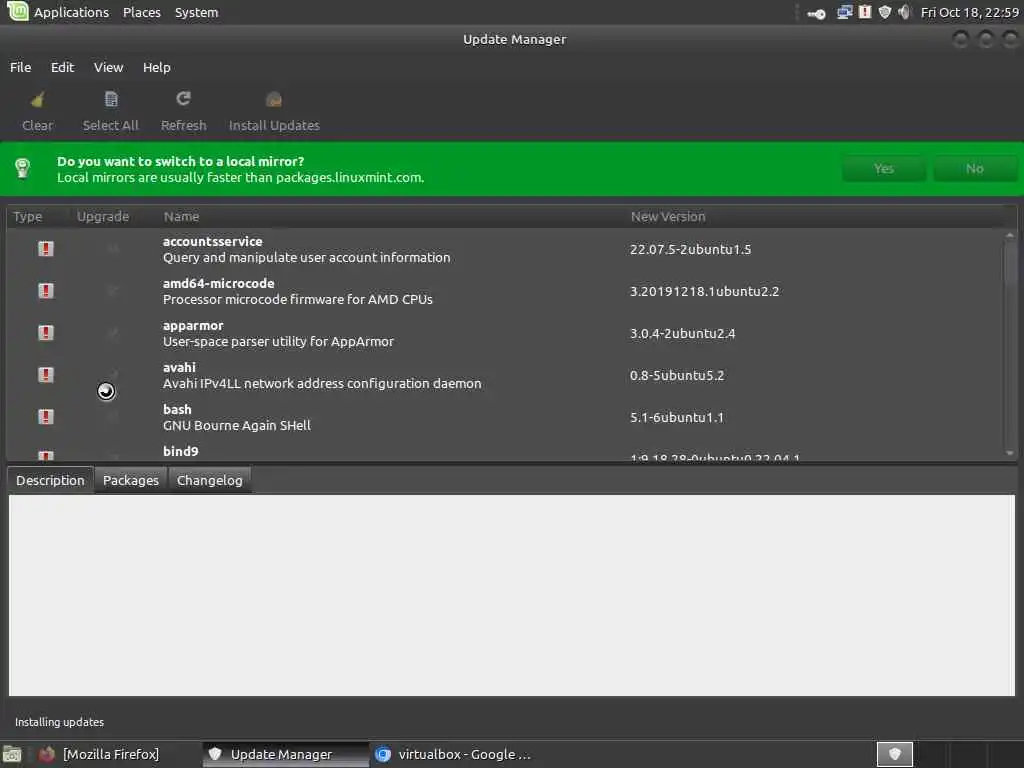Click the Chrome icon of virtualbox taskbar entry
The width and height of the screenshot is (1024, 768).
coord(383,754)
